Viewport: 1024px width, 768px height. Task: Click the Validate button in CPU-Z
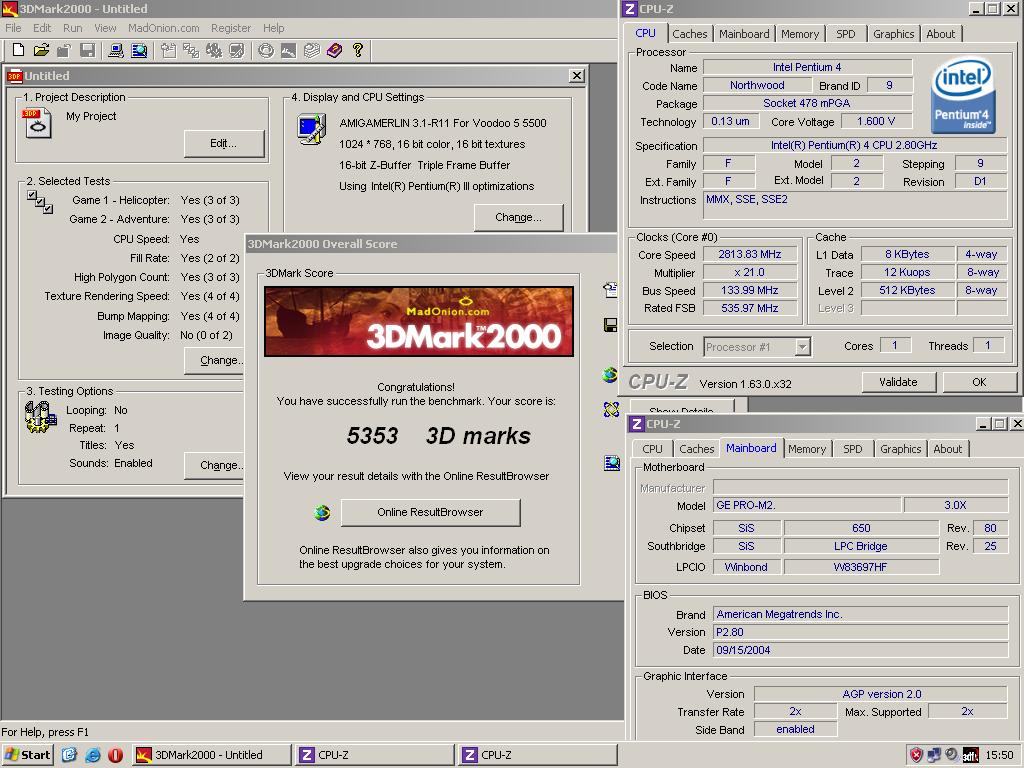tap(899, 382)
